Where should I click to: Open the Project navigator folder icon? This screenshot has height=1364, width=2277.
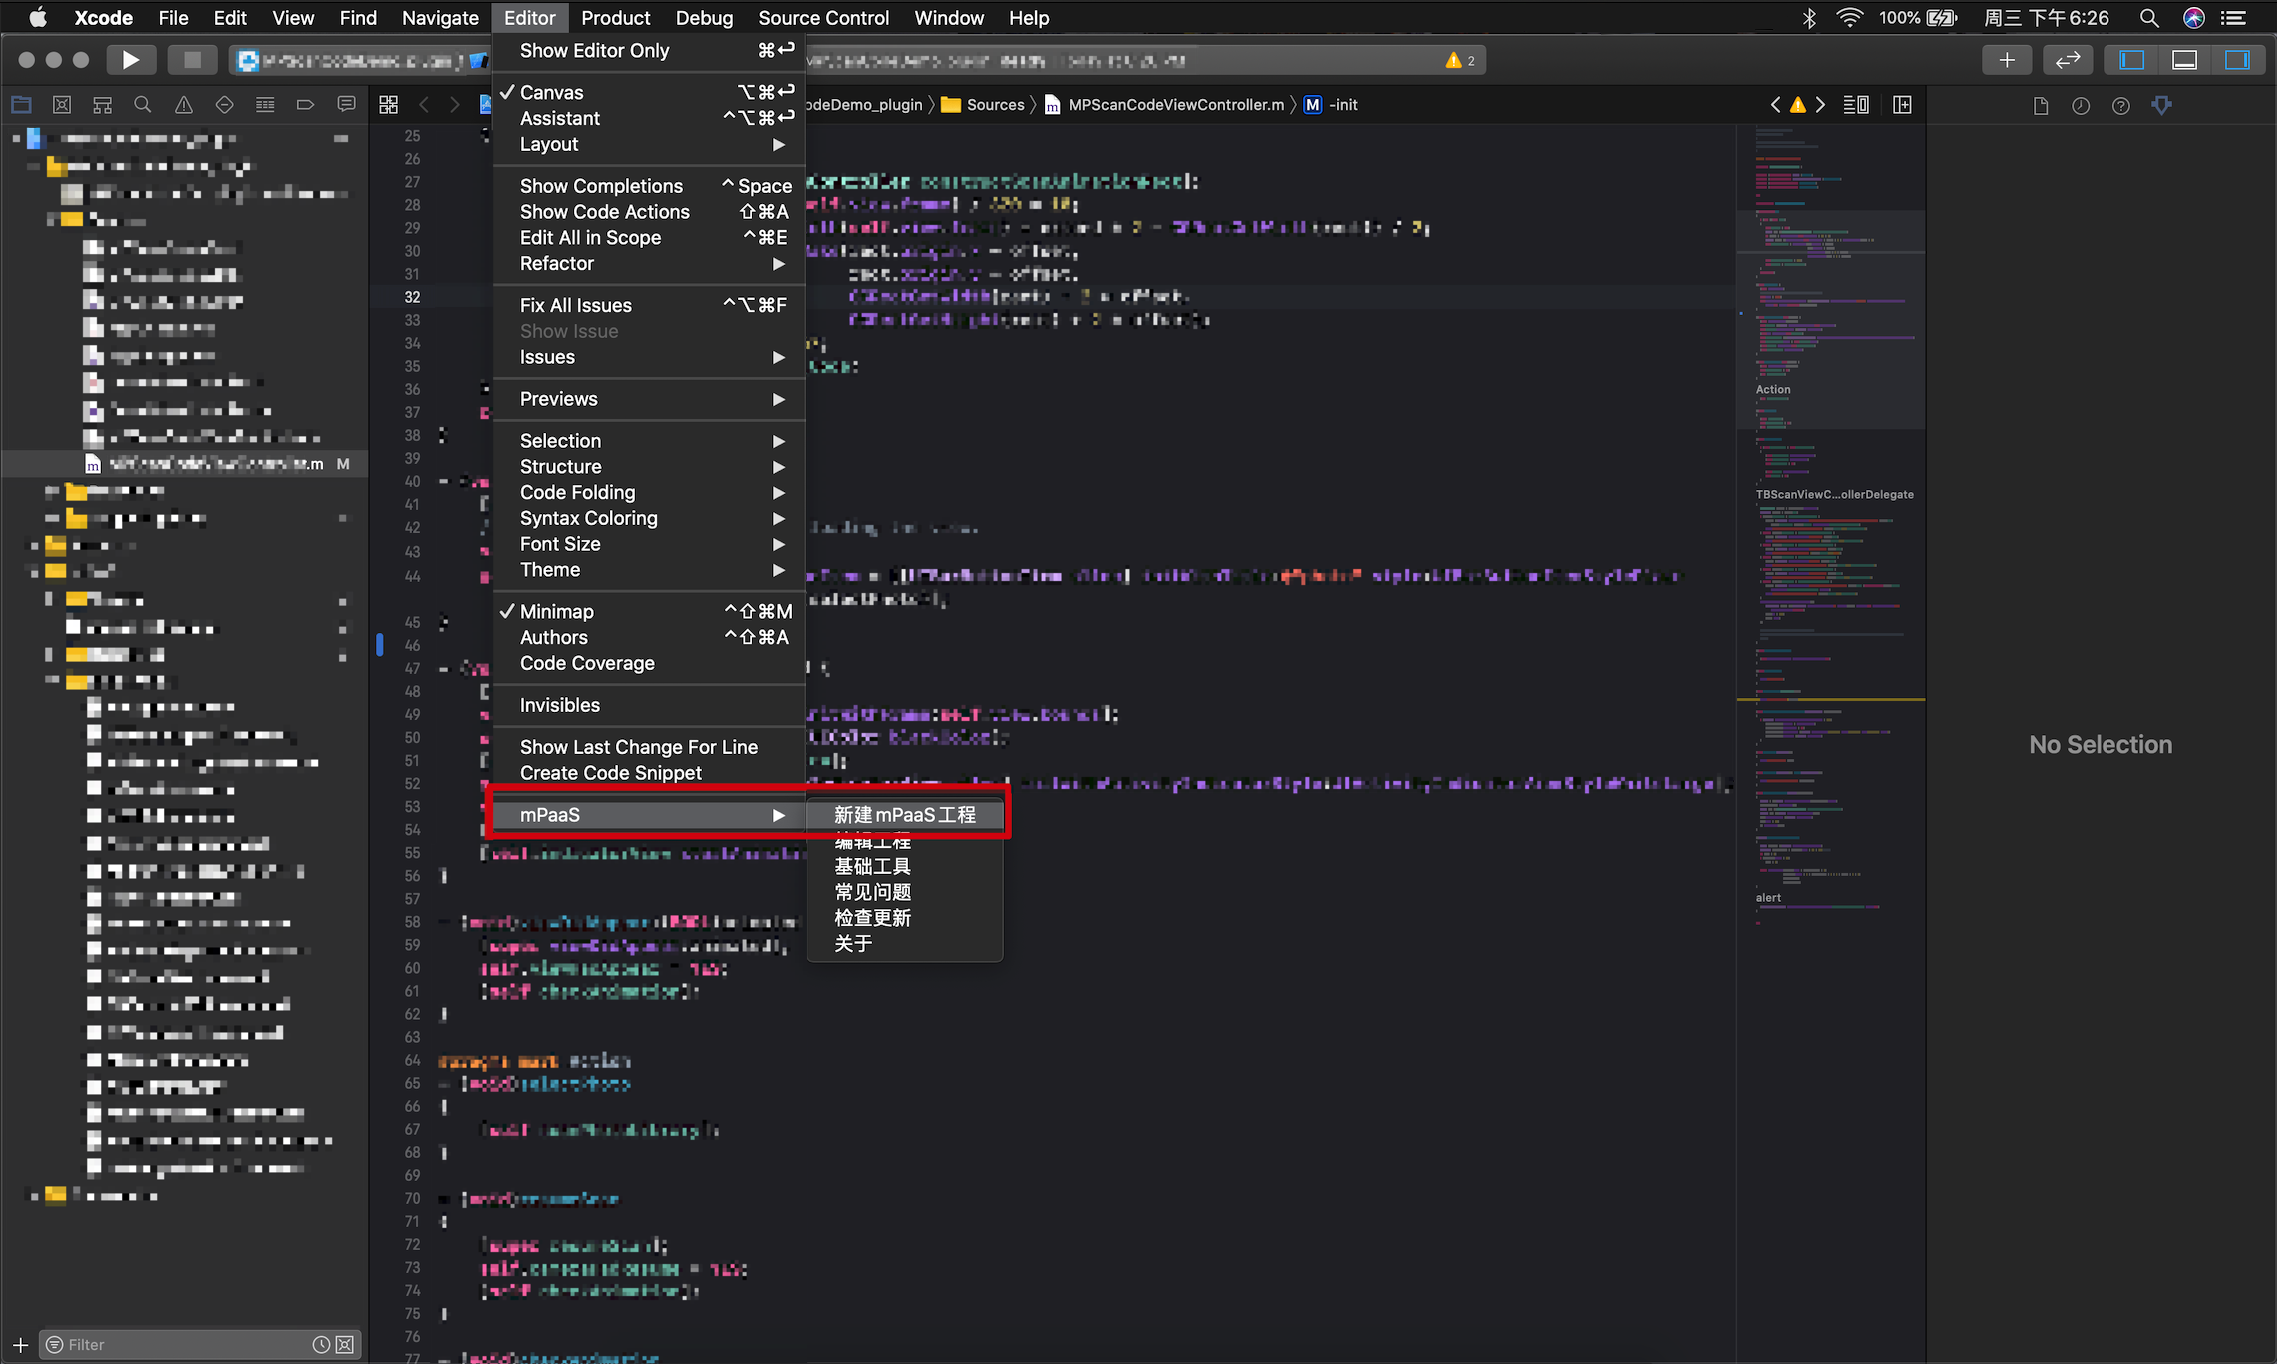click(x=21, y=105)
